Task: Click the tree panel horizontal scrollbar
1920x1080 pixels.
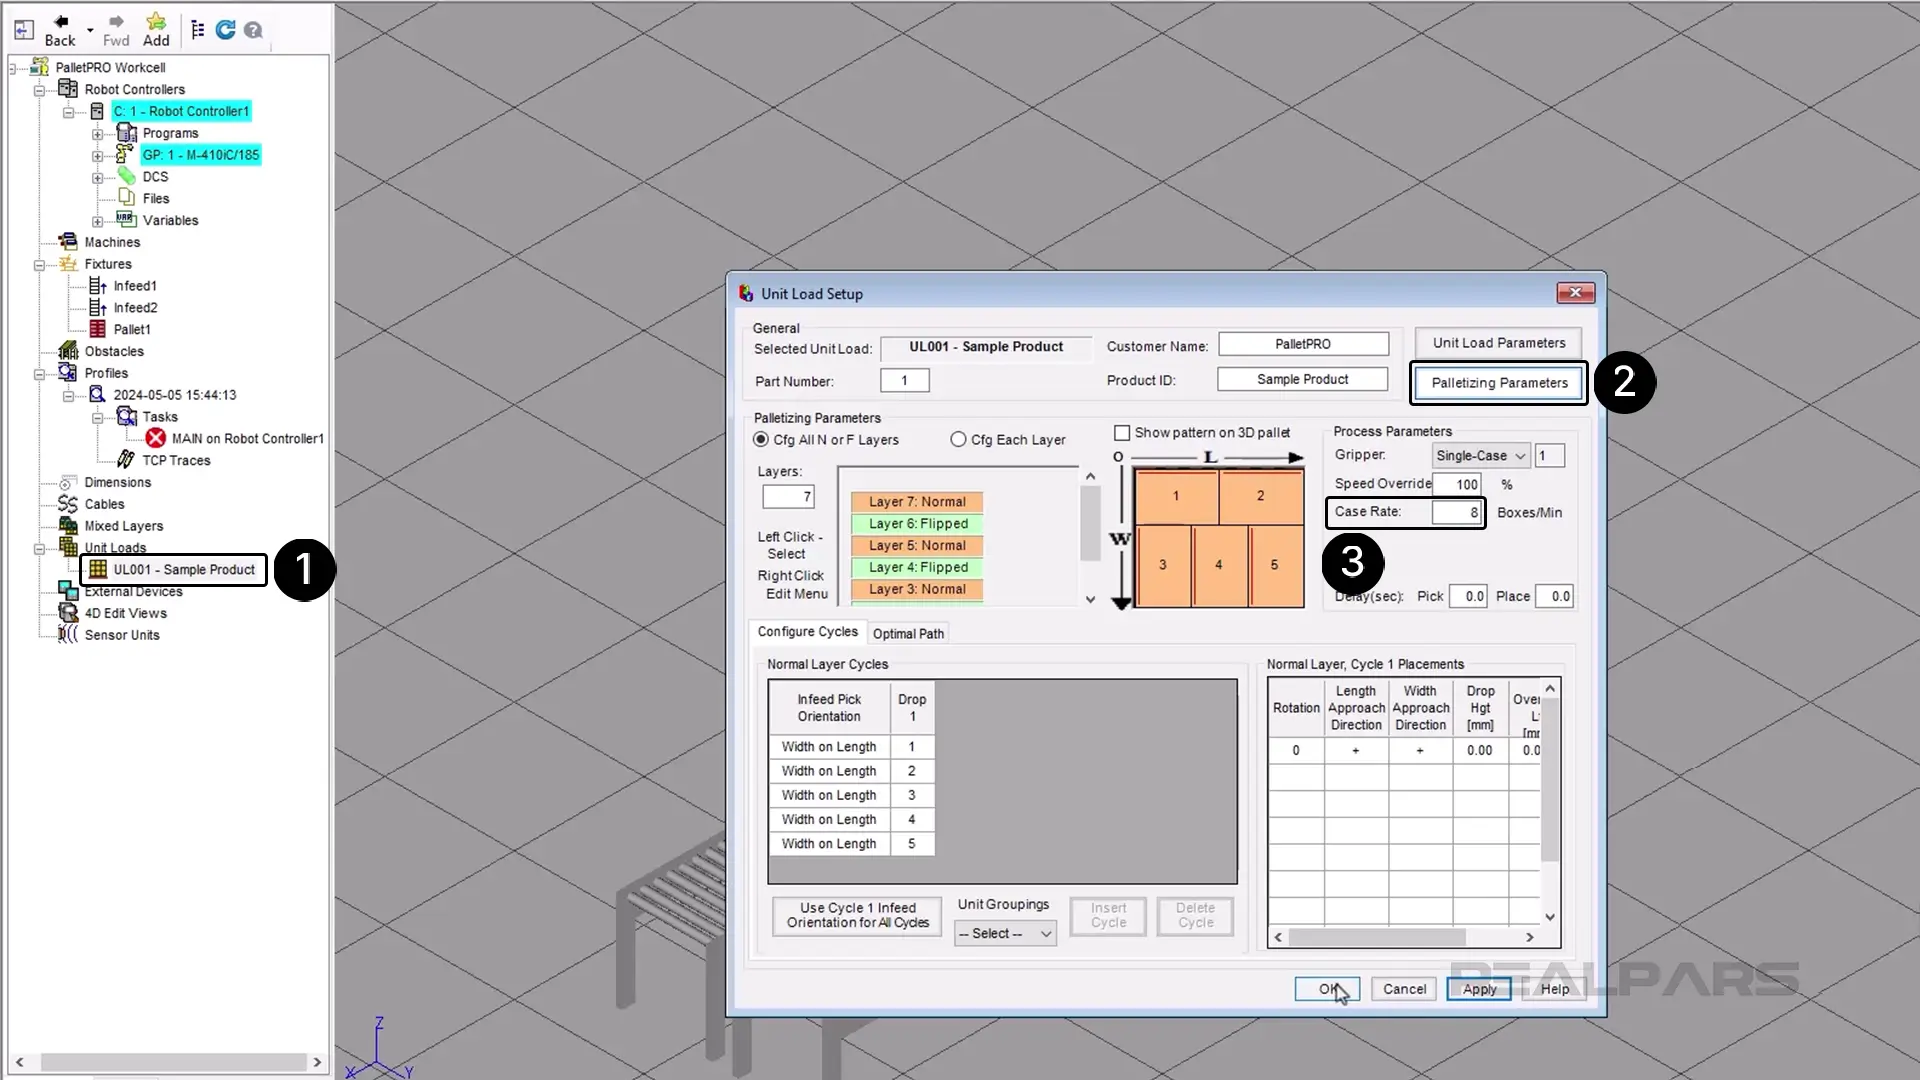Action: point(168,1062)
